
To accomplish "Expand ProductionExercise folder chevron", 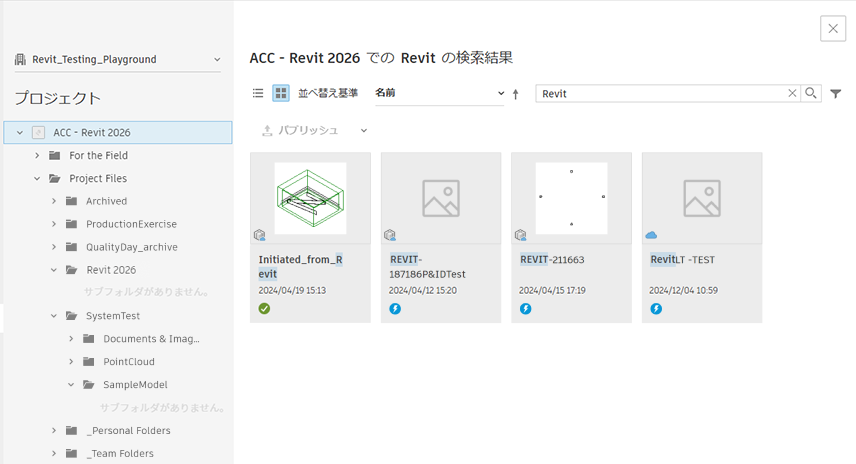I will pos(54,224).
